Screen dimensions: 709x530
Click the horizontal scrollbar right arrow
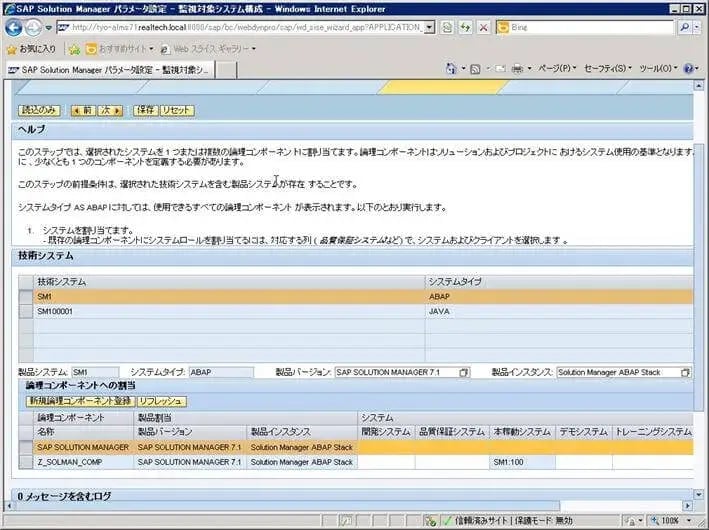(687, 506)
